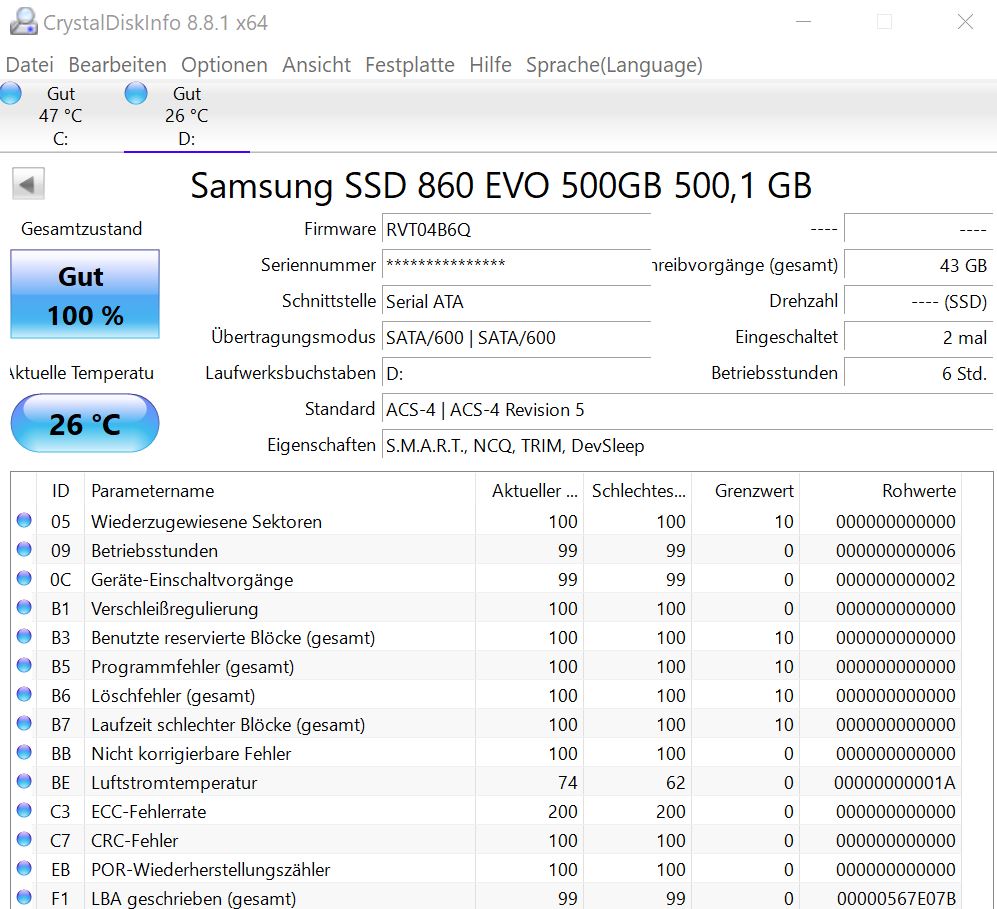Click Luftstromtemperatur worst value 62
997x909 pixels.
coord(675,783)
